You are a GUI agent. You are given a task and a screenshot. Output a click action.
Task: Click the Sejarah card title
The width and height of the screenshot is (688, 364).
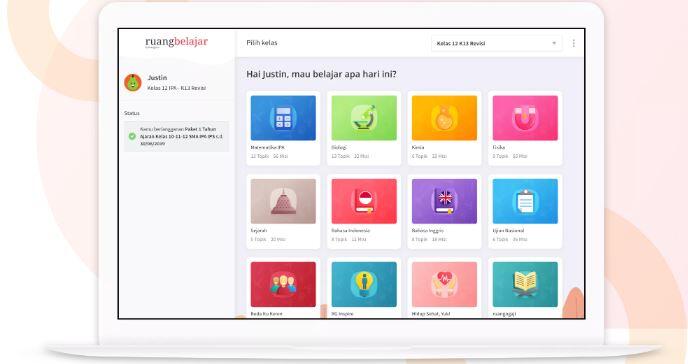pyautogui.click(x=259, y=231)
